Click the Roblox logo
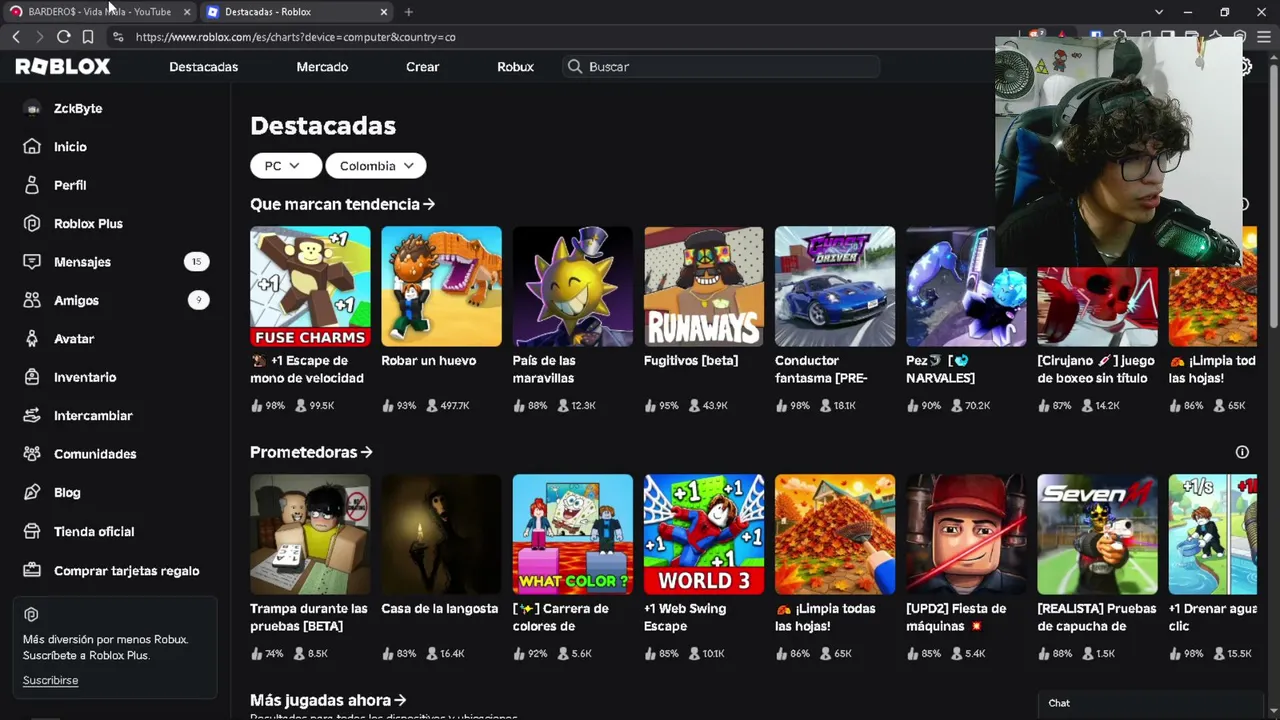1280x720 pixels. 63,66
